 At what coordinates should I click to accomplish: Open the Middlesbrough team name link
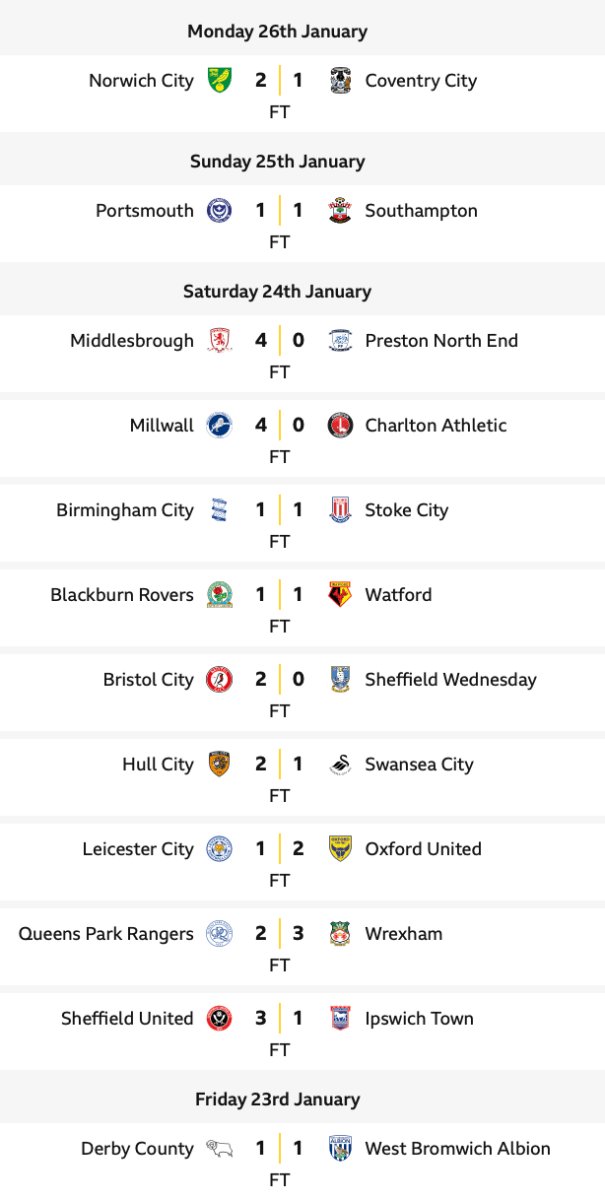(x=132, y=341)
